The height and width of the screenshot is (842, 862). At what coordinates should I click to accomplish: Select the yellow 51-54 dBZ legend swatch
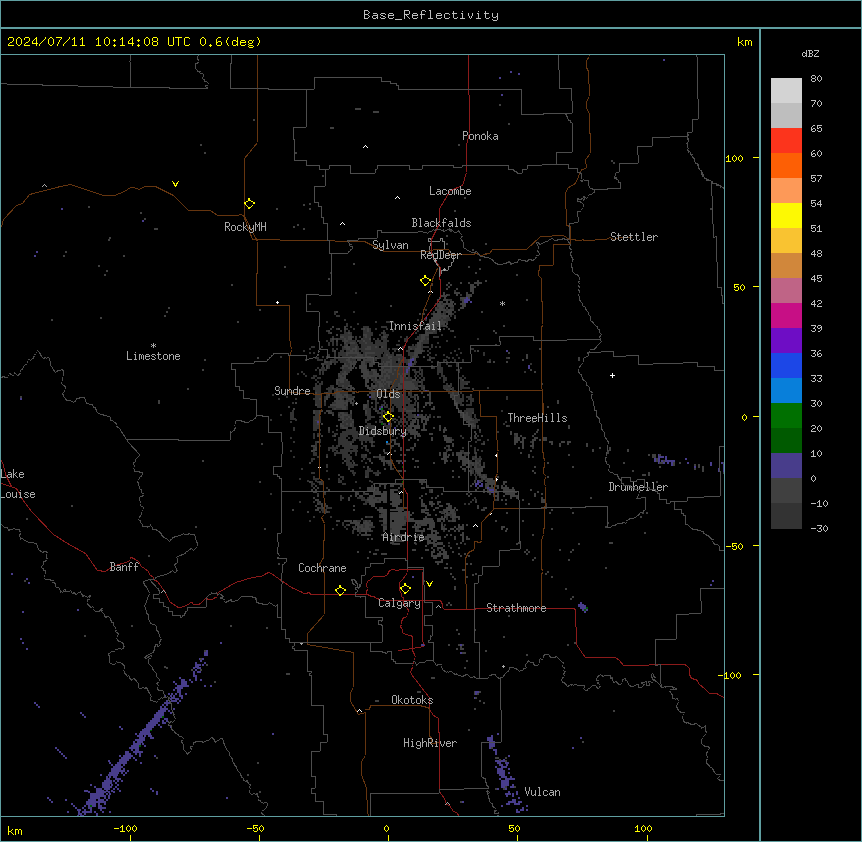point(786,215)
